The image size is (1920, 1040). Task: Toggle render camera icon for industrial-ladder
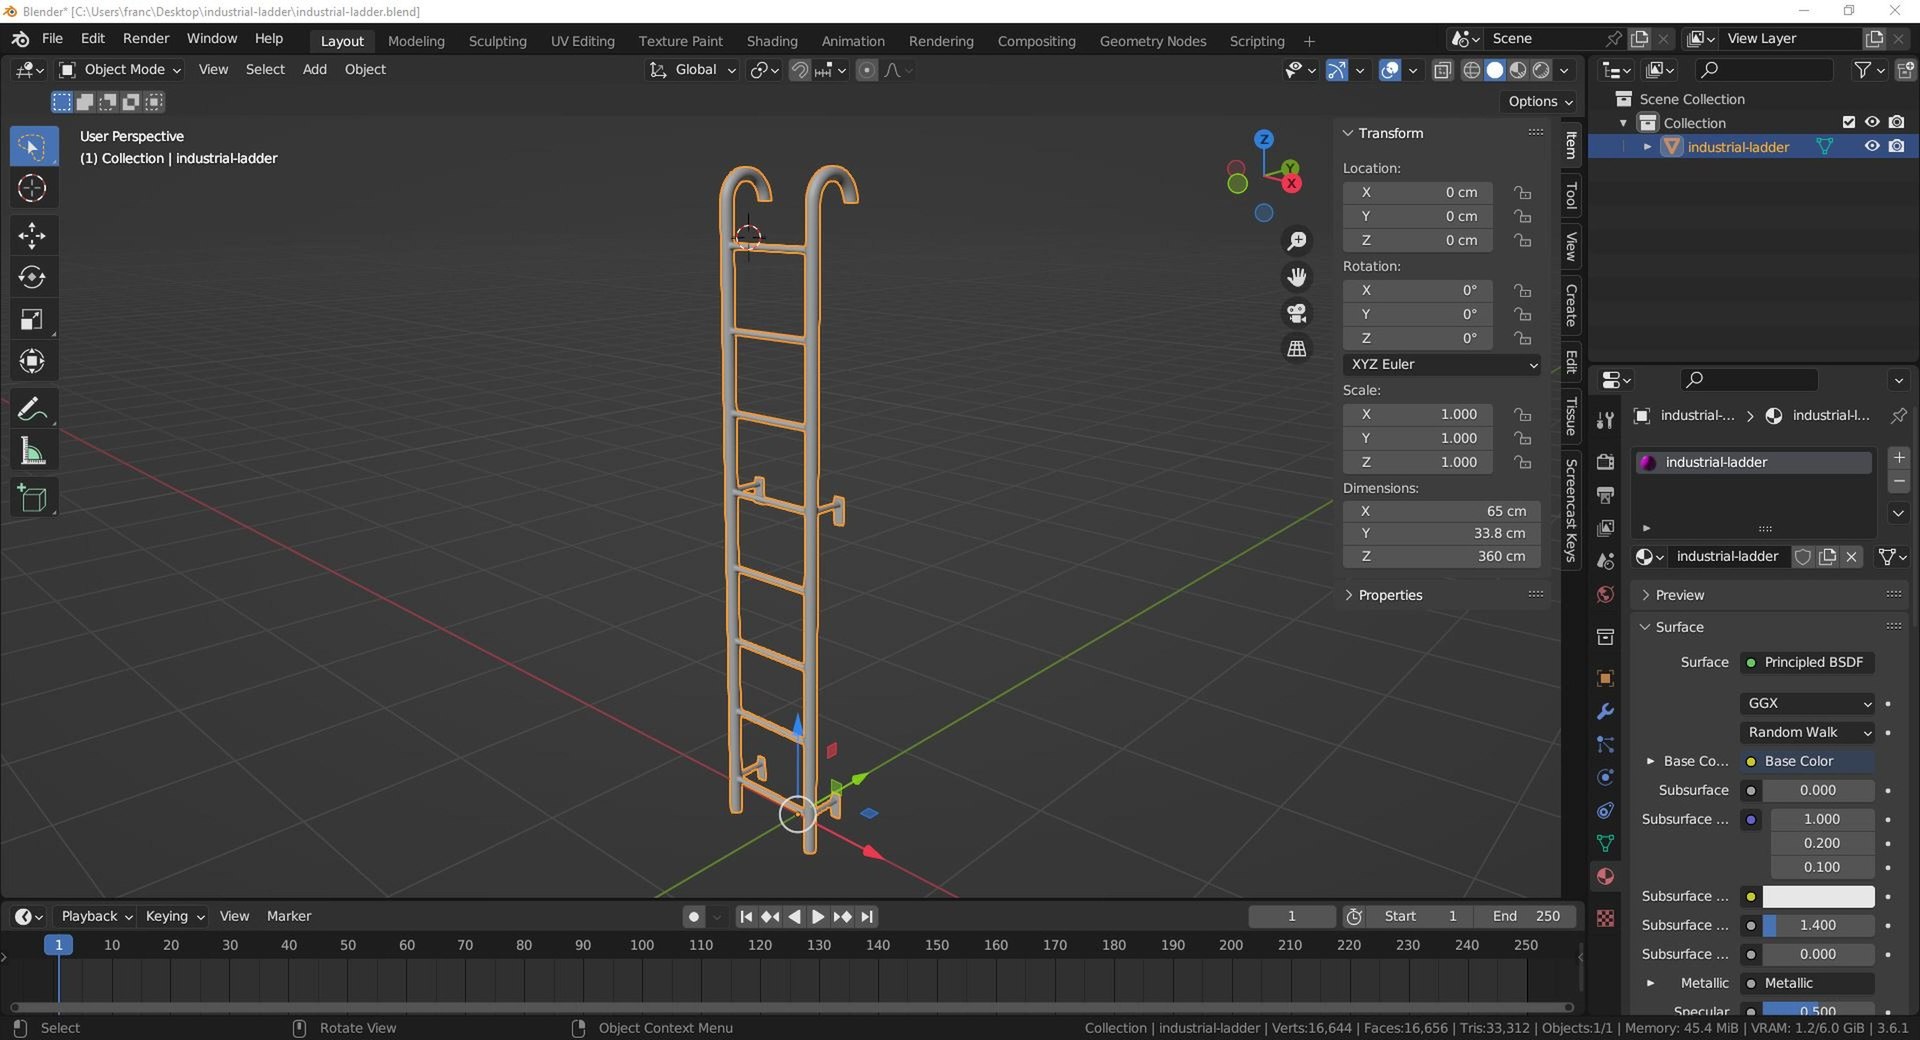[x=1897, y=146]
